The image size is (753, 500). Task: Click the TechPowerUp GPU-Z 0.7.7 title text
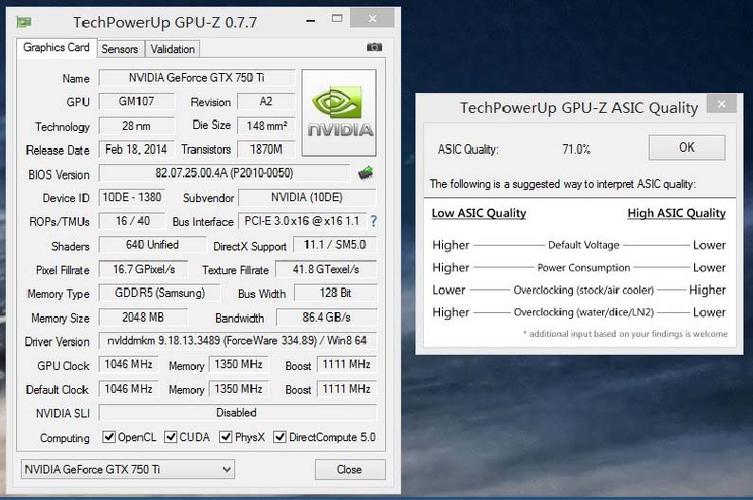tap(165, 23)
